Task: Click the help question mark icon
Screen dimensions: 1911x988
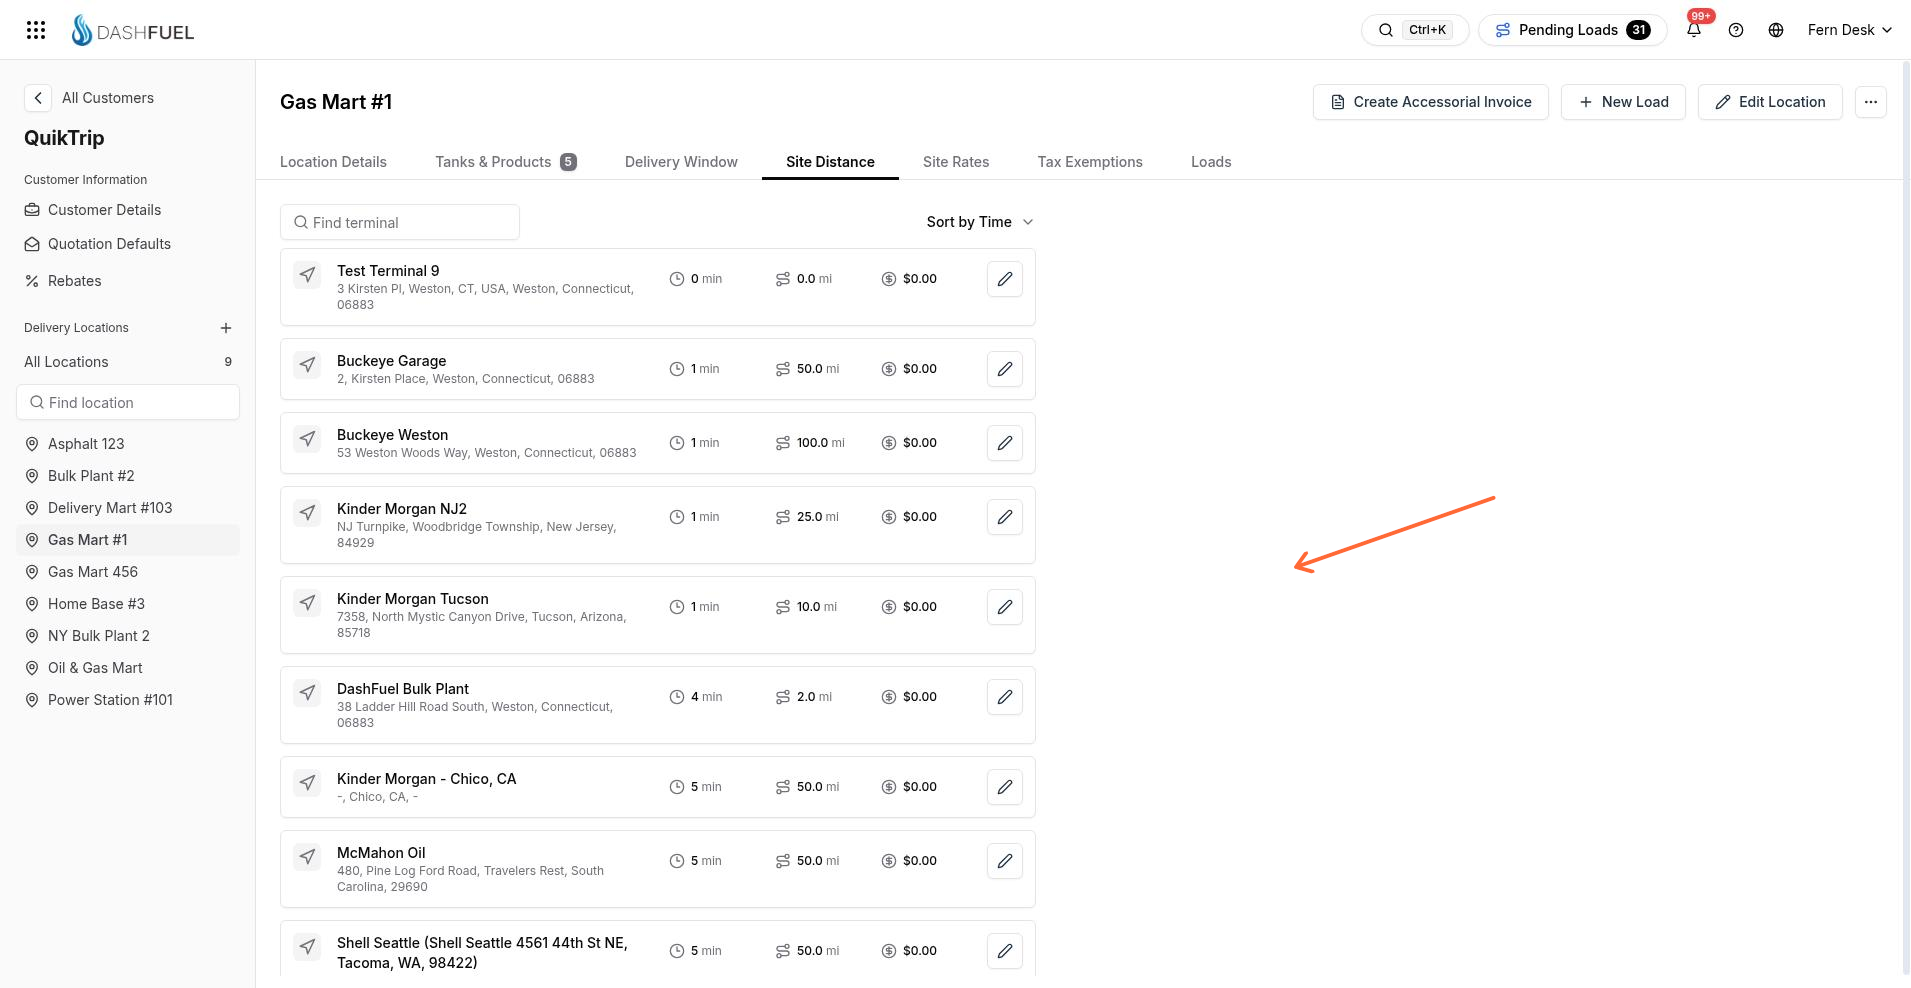Action: (1736, 30)
